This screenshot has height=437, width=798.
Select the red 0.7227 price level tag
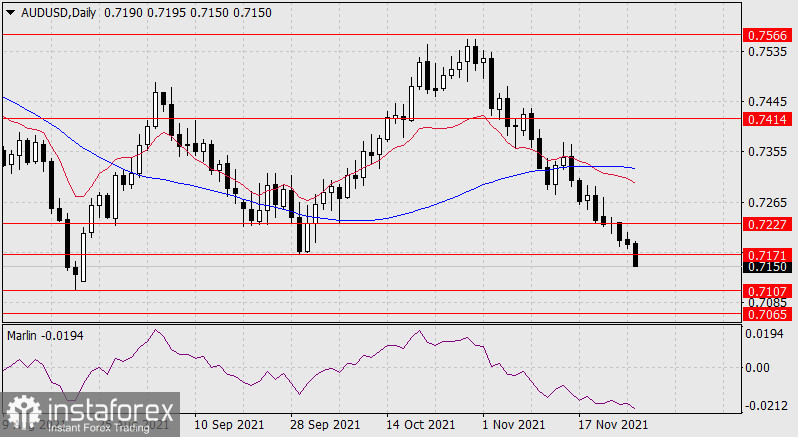click(x=769, y=224)
